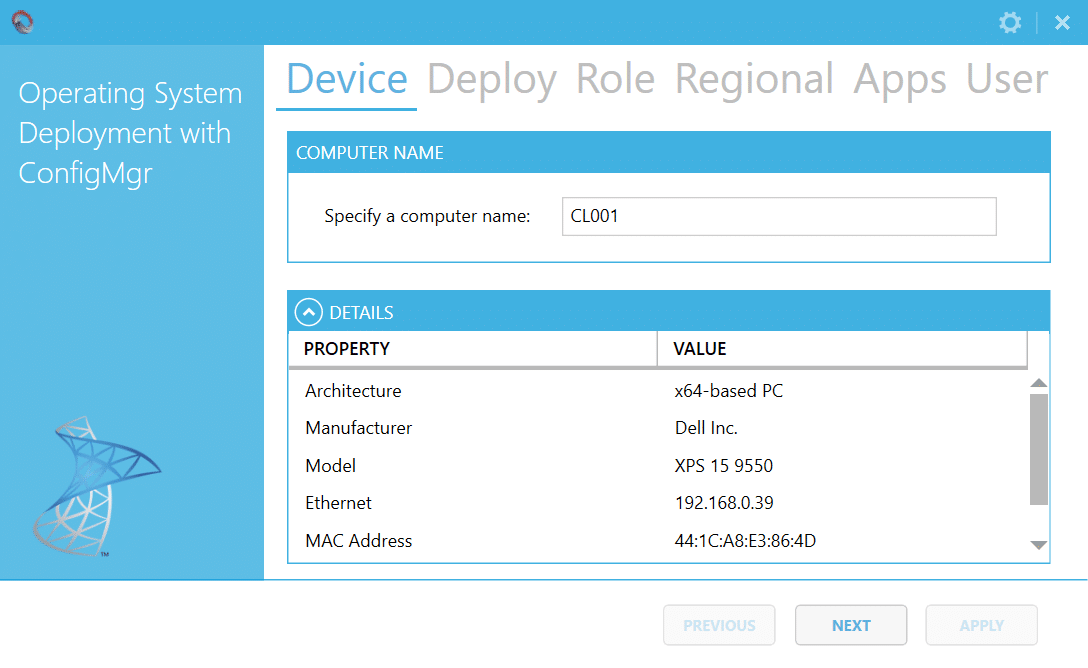Go to the Apps tab

[x=898, y=79]
